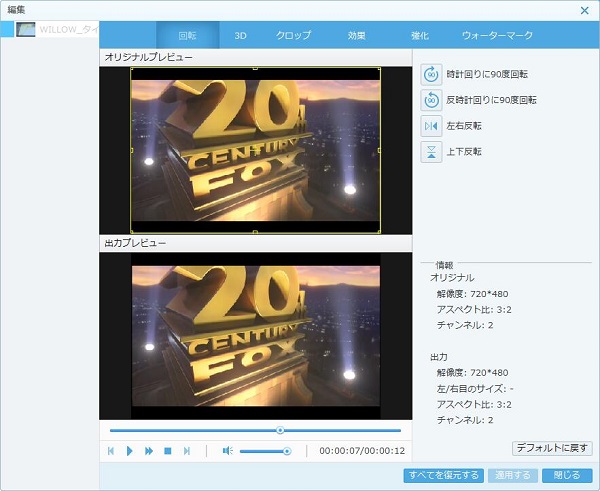Screen dimensions: 600x491
Task: Select the 時計回りに90度回転 label
Action: click(487, 74)
